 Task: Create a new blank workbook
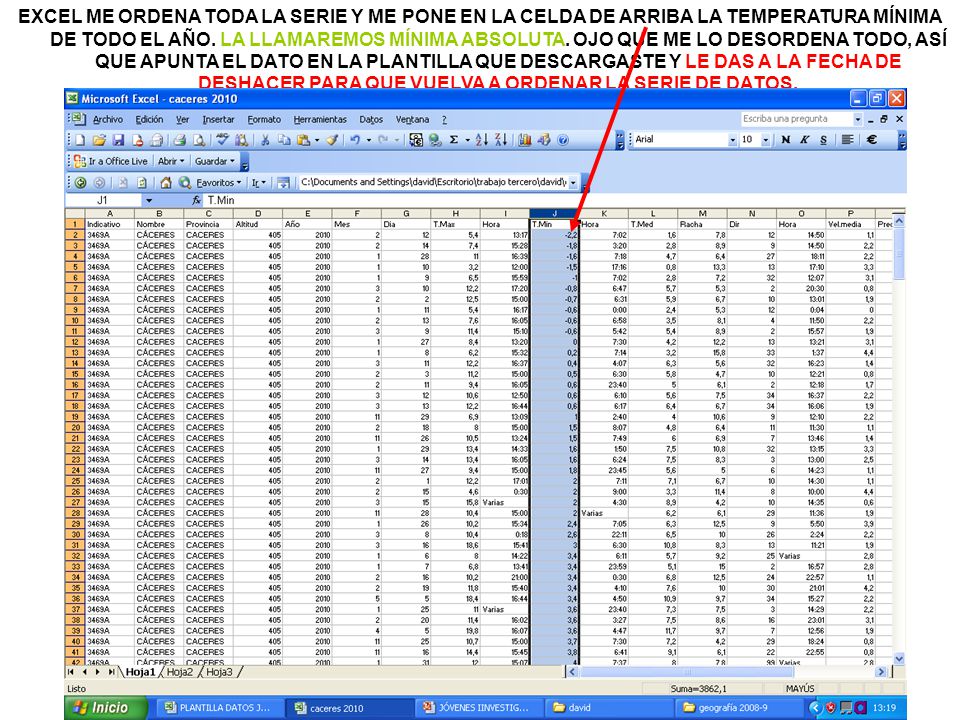[80, 140]
